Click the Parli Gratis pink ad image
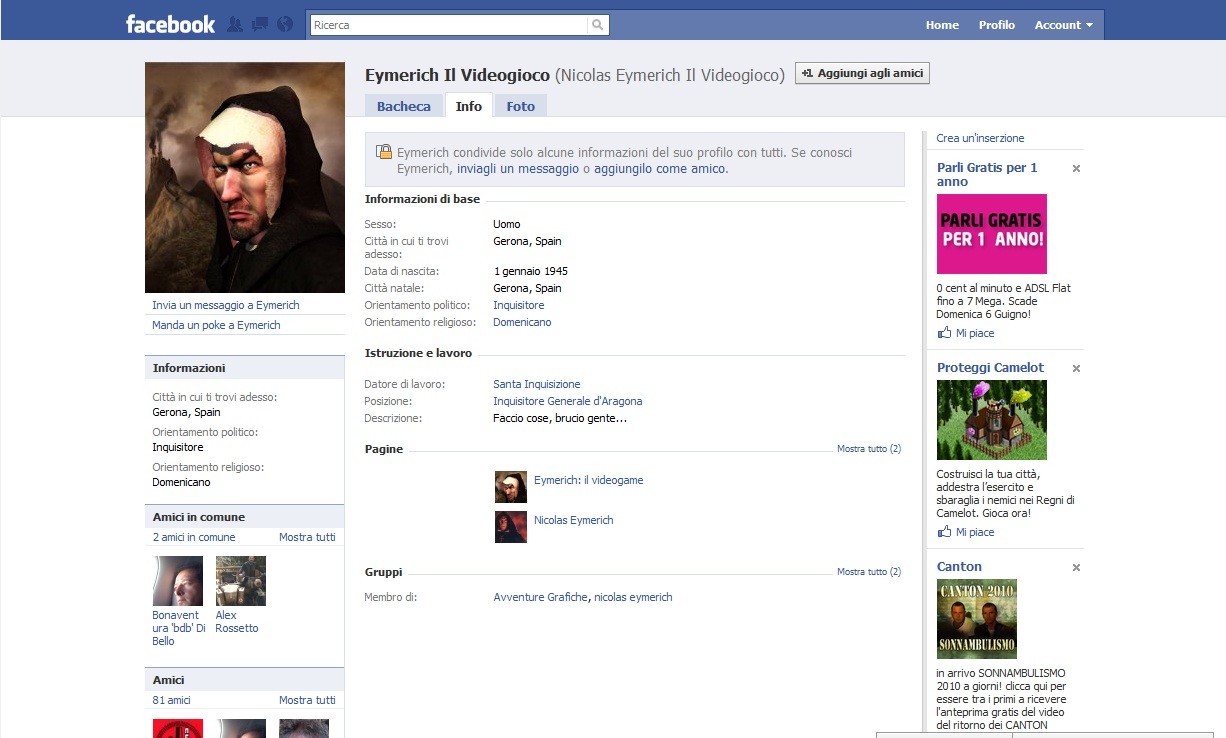This screenshot has width=1226, height=738. tap(992, 234)
